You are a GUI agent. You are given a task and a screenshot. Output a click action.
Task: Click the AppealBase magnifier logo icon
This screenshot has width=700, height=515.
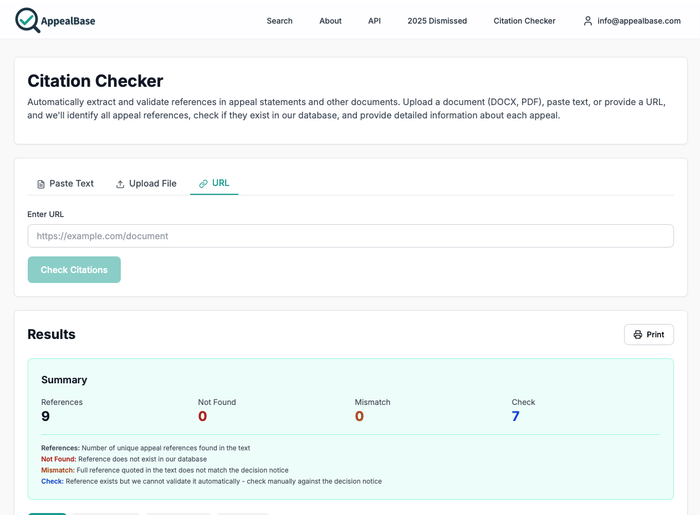click(28, 20)
